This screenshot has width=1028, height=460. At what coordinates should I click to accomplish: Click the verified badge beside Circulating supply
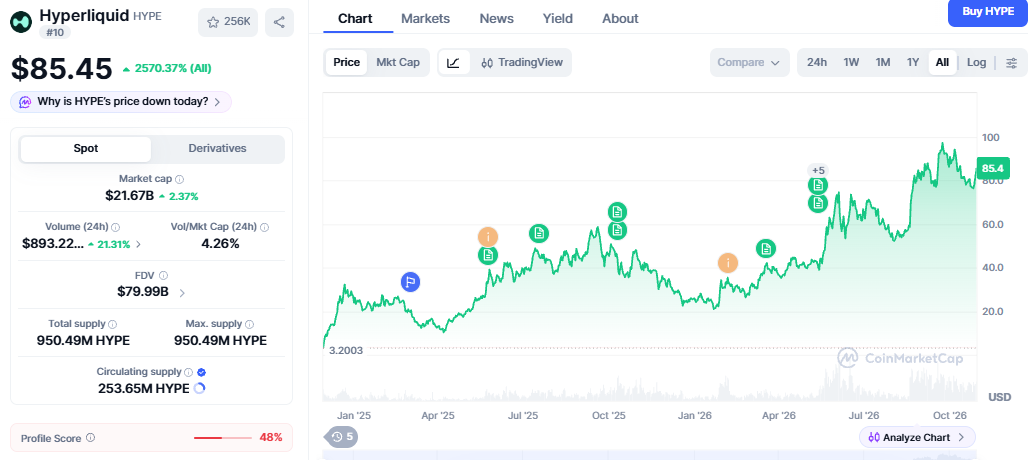[202, 372]
